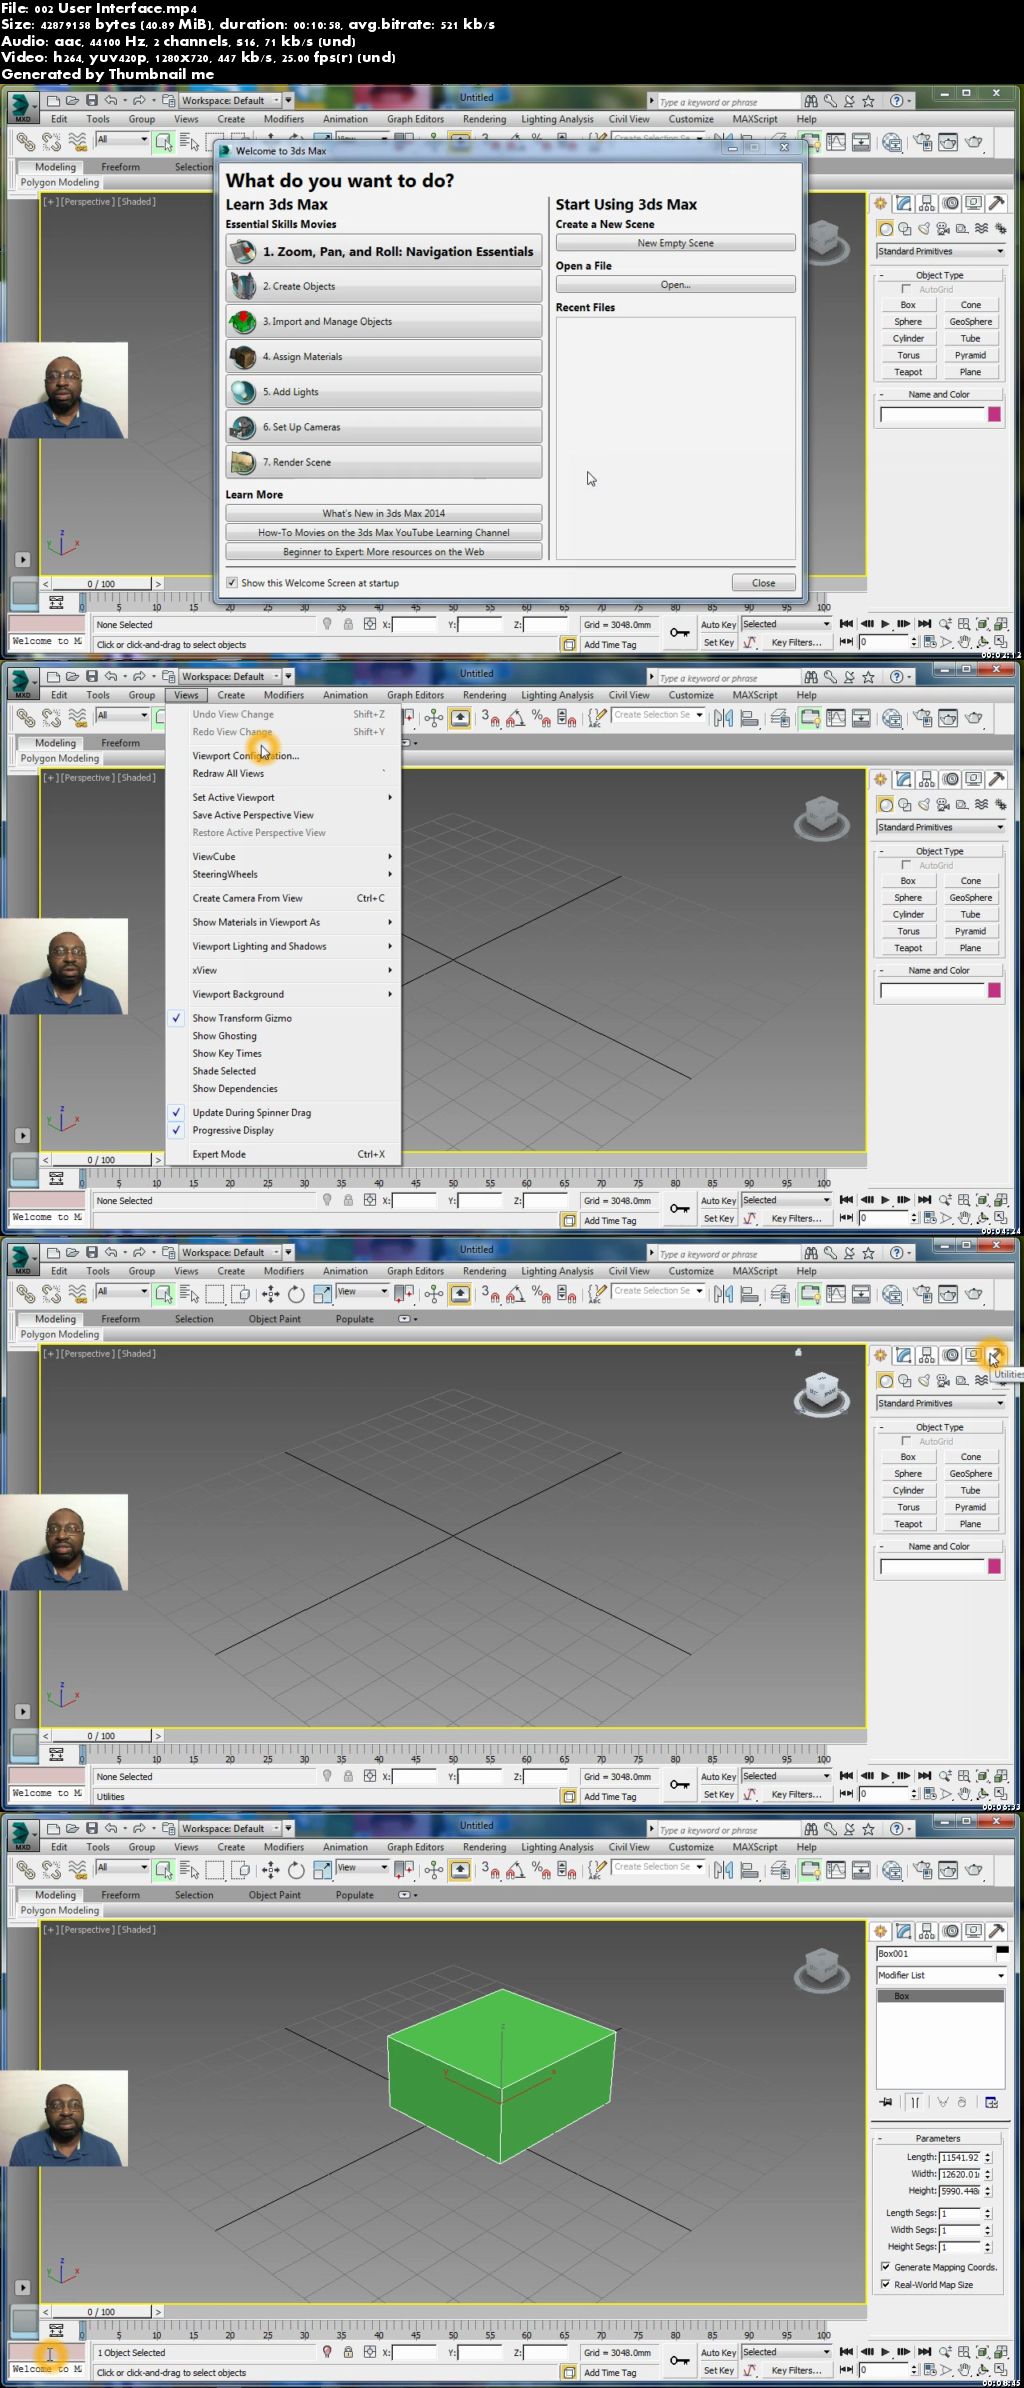Click the Height spinner arrows beside 5990.448
Image resolution: width=1024 pixels, height=2388 pixels.
pyautogui.click(x=988, y=2191)
